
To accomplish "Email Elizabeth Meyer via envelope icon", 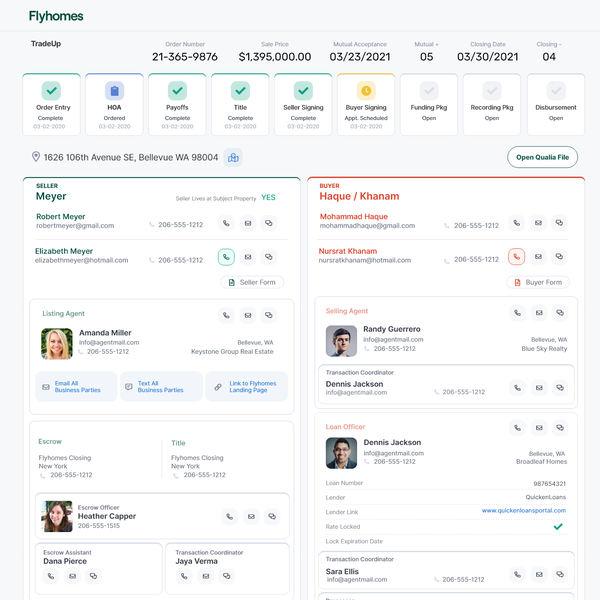I will 248,257.
